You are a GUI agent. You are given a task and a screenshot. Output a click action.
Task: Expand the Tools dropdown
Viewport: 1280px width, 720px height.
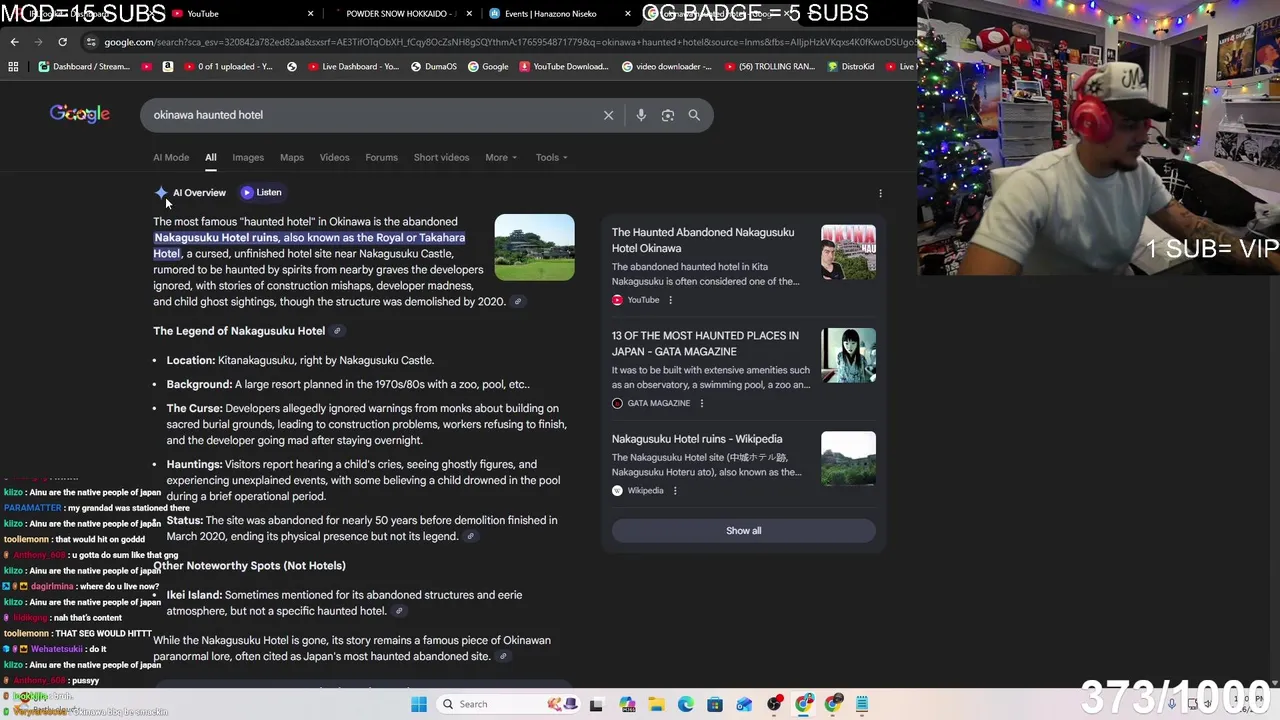[x=551, y=157]
